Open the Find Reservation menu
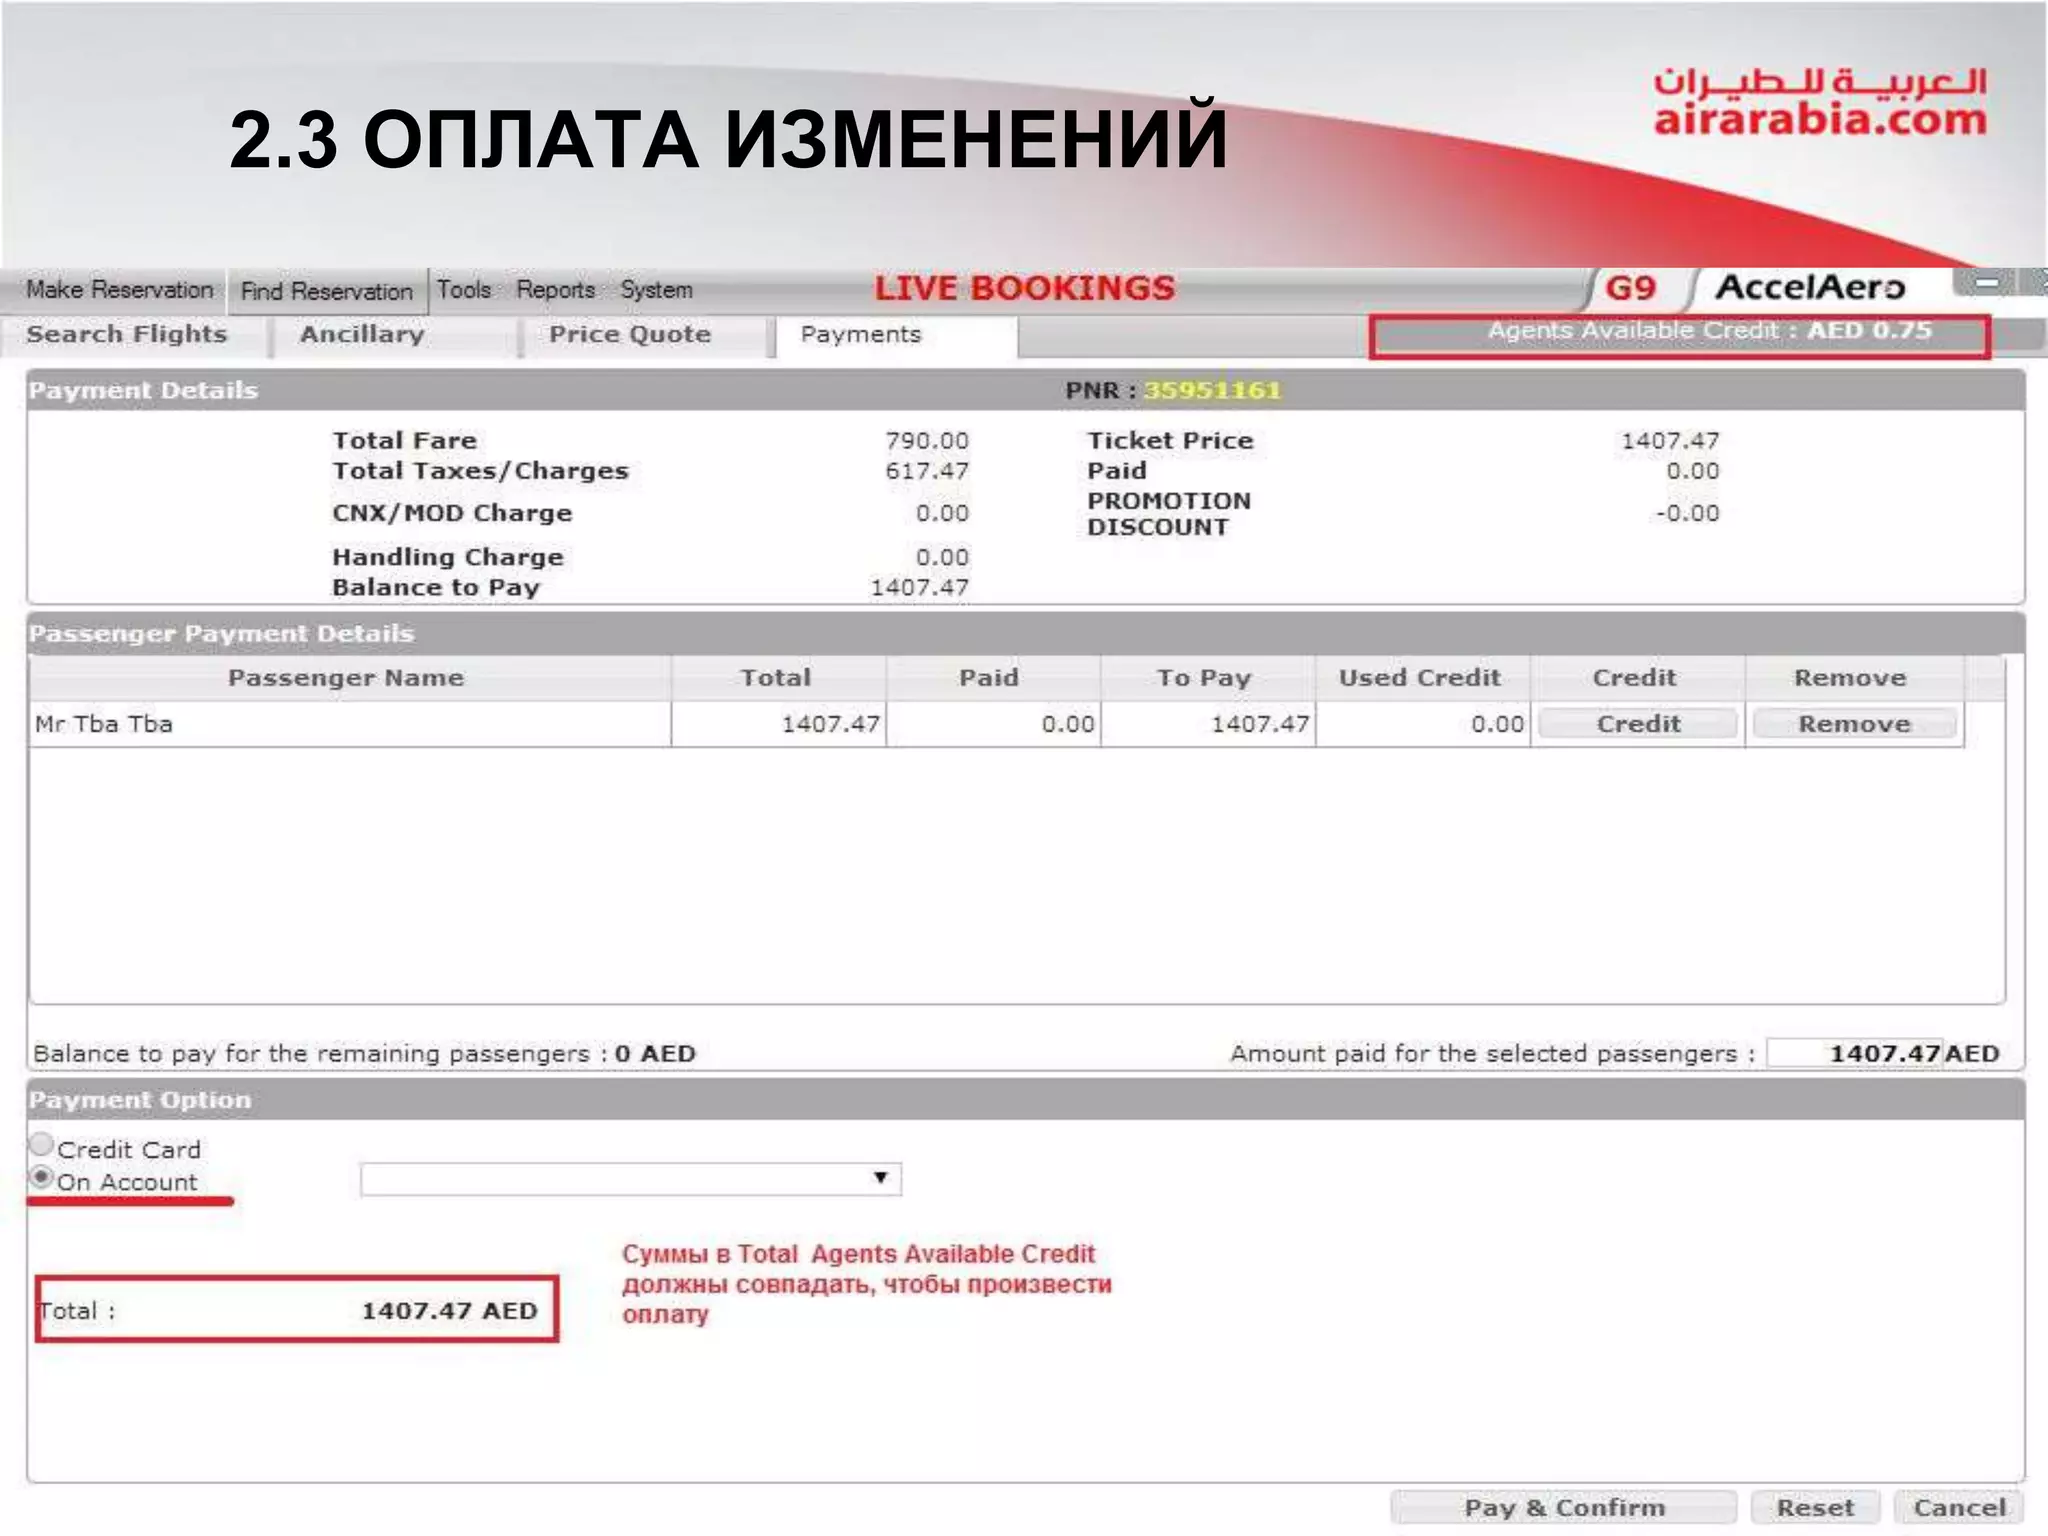The image size is (2048, 1536). pyautogui.click(x=327, y=291)
